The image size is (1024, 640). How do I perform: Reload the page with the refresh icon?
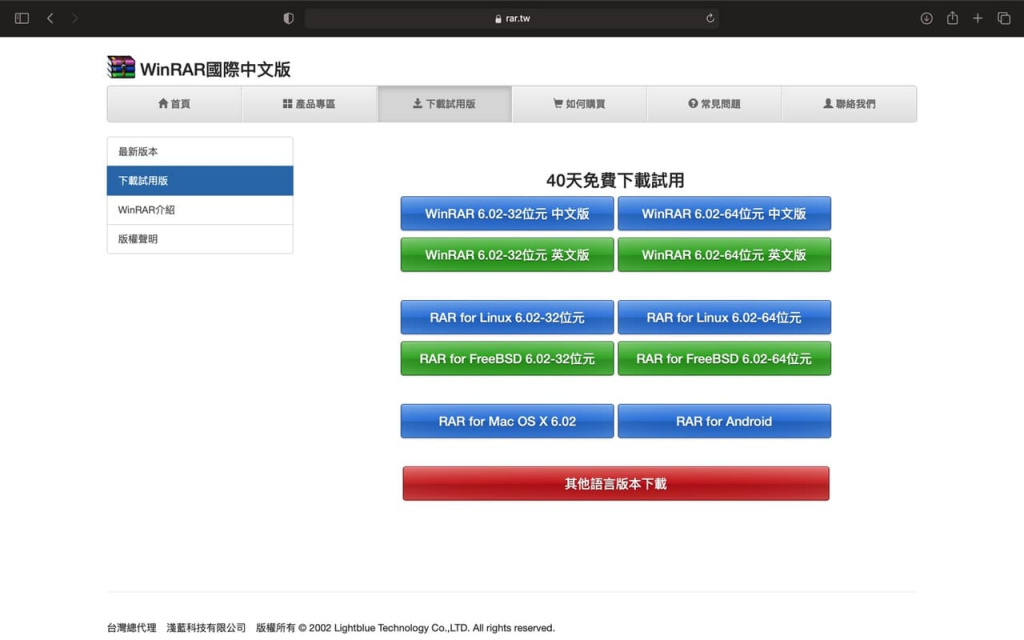point(710,18)
